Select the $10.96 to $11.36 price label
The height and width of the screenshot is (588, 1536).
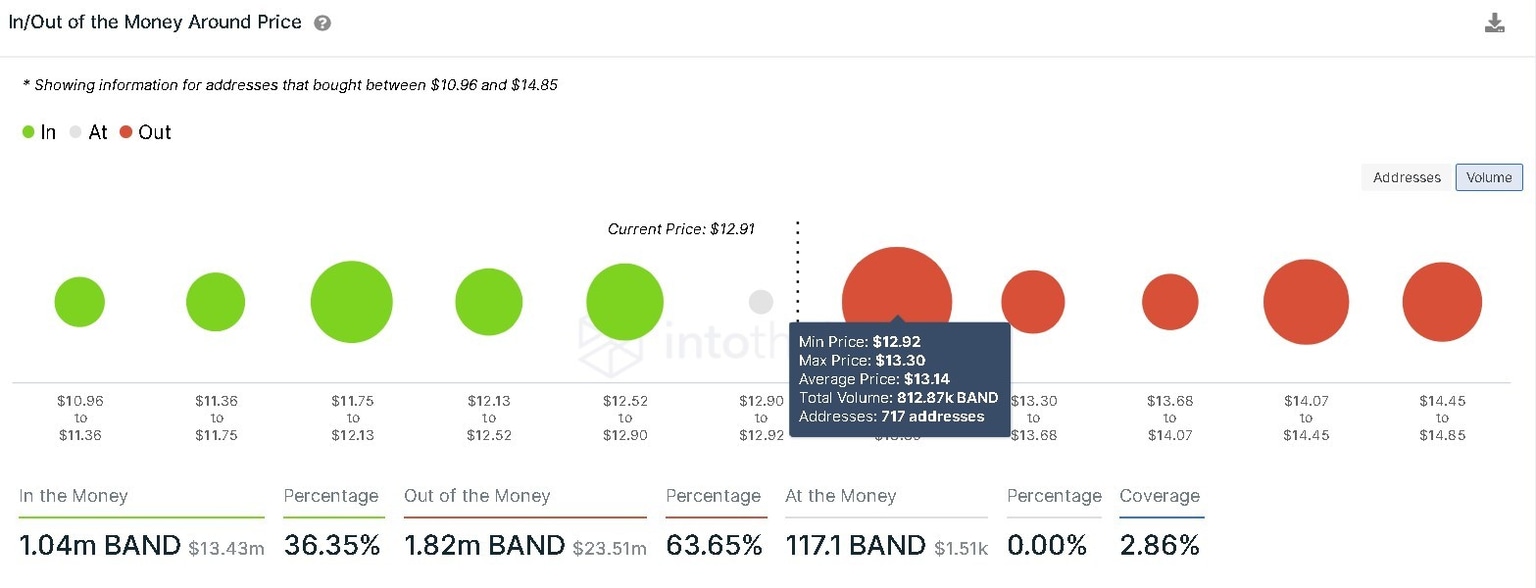coord(80,418)
